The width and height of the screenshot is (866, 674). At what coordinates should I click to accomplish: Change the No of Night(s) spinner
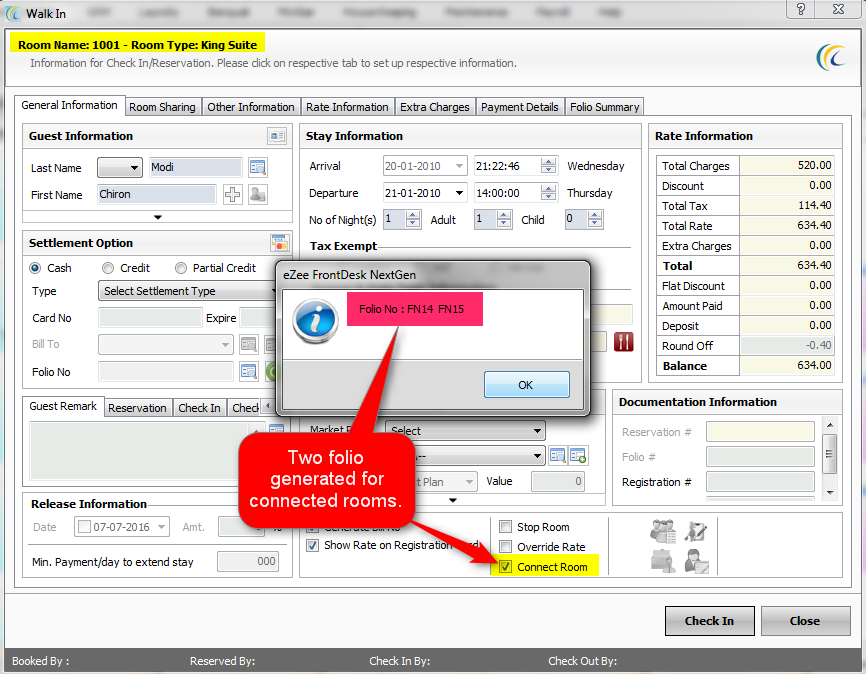[413, 219]
